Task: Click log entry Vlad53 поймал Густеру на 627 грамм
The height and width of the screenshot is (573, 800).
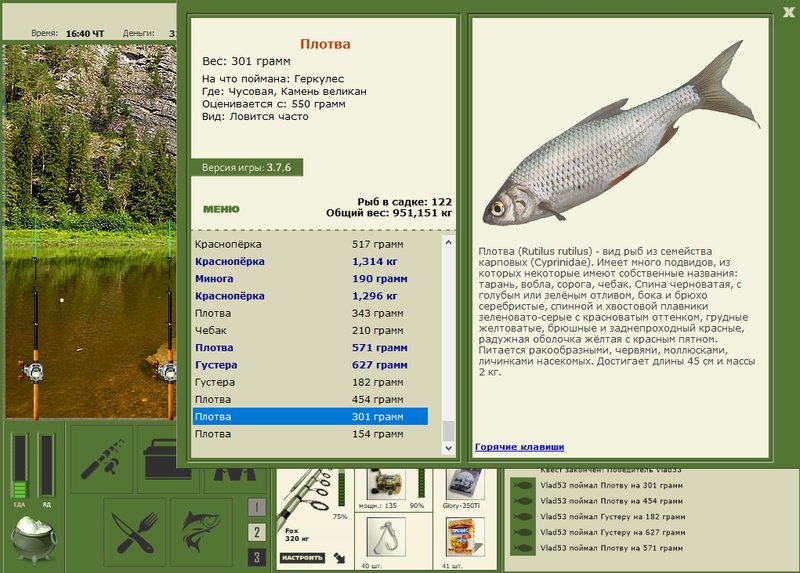Action: (x=611, y=533)
